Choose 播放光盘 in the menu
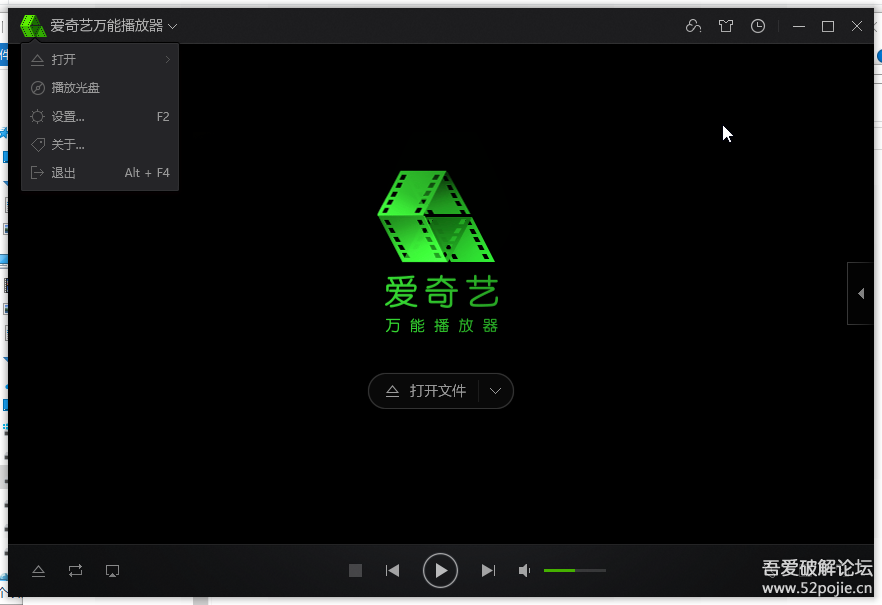The width and height of the screenshot is (882, 605). pos(76,88)
